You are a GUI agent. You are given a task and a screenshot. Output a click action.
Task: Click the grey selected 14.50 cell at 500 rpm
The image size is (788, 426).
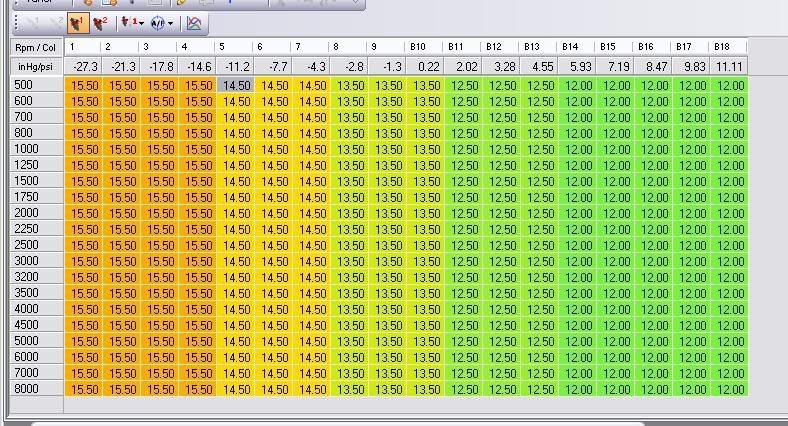pos(236,85)
